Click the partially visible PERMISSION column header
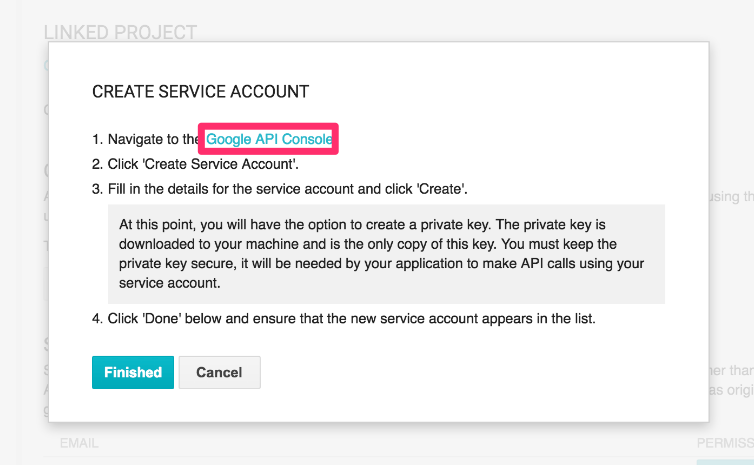This screenshot has height=465, width=754. click(724, 442)
